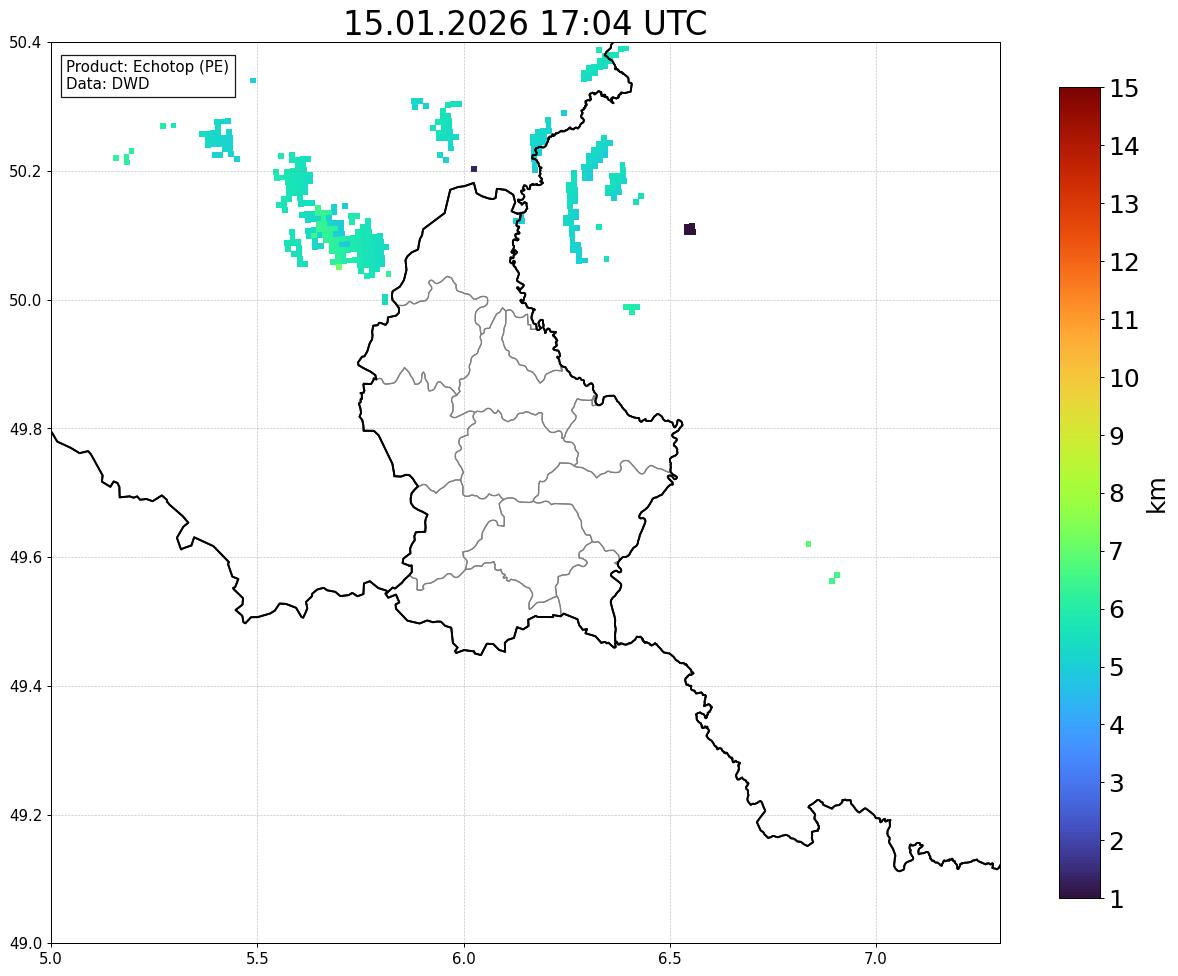Click the 'Product: Echotop (PE)' legend line
The image size is (1178, 976).
click(x=147, y=67)
